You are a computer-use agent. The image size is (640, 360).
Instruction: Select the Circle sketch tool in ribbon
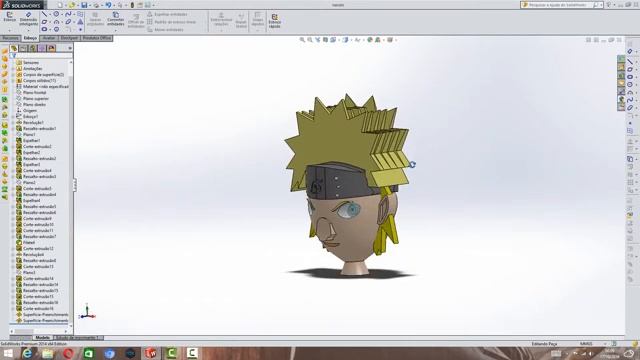[x=56, y=14]
